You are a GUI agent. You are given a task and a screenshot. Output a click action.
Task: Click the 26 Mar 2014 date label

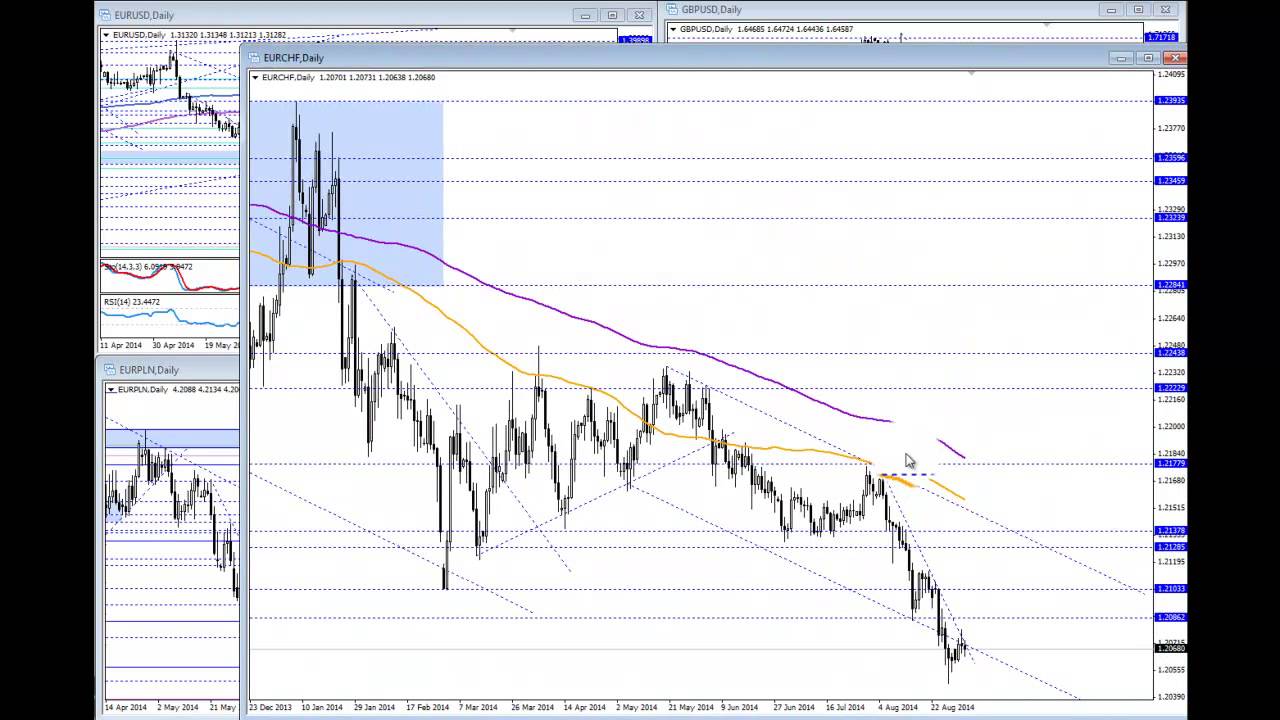532,707
